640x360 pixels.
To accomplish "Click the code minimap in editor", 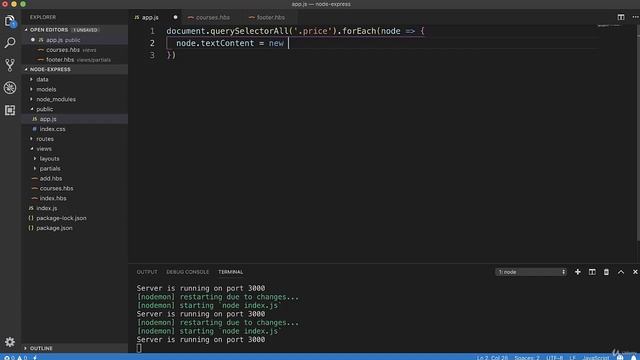I will [x=608, y=26].
